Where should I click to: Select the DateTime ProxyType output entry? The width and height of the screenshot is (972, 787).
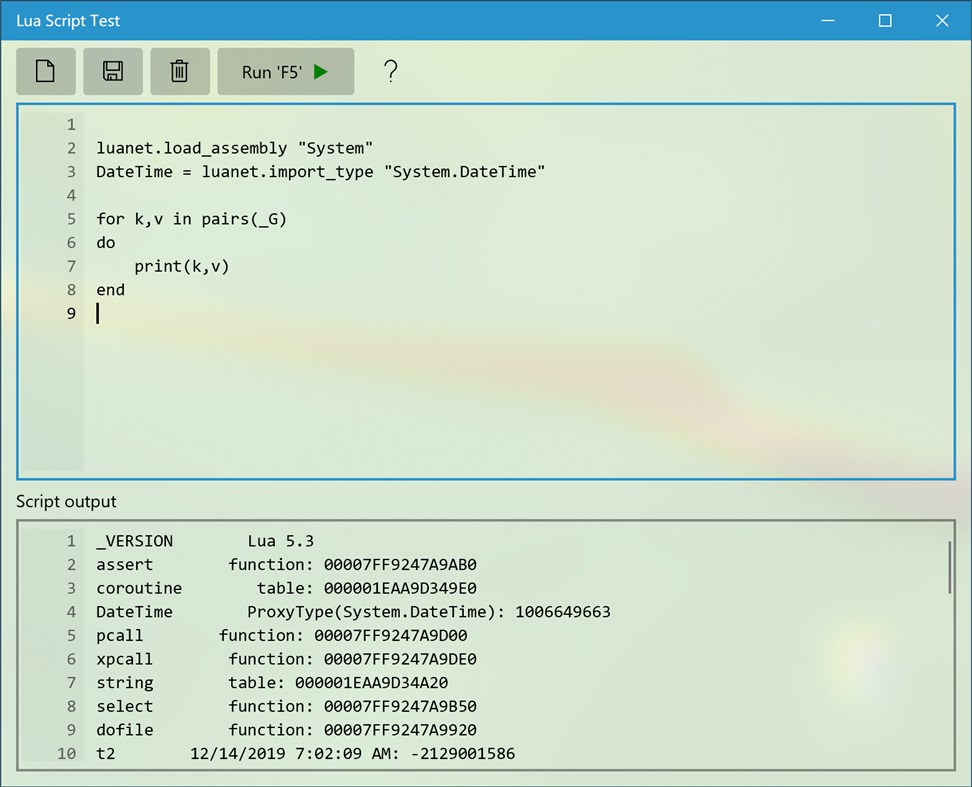point(300,611)
